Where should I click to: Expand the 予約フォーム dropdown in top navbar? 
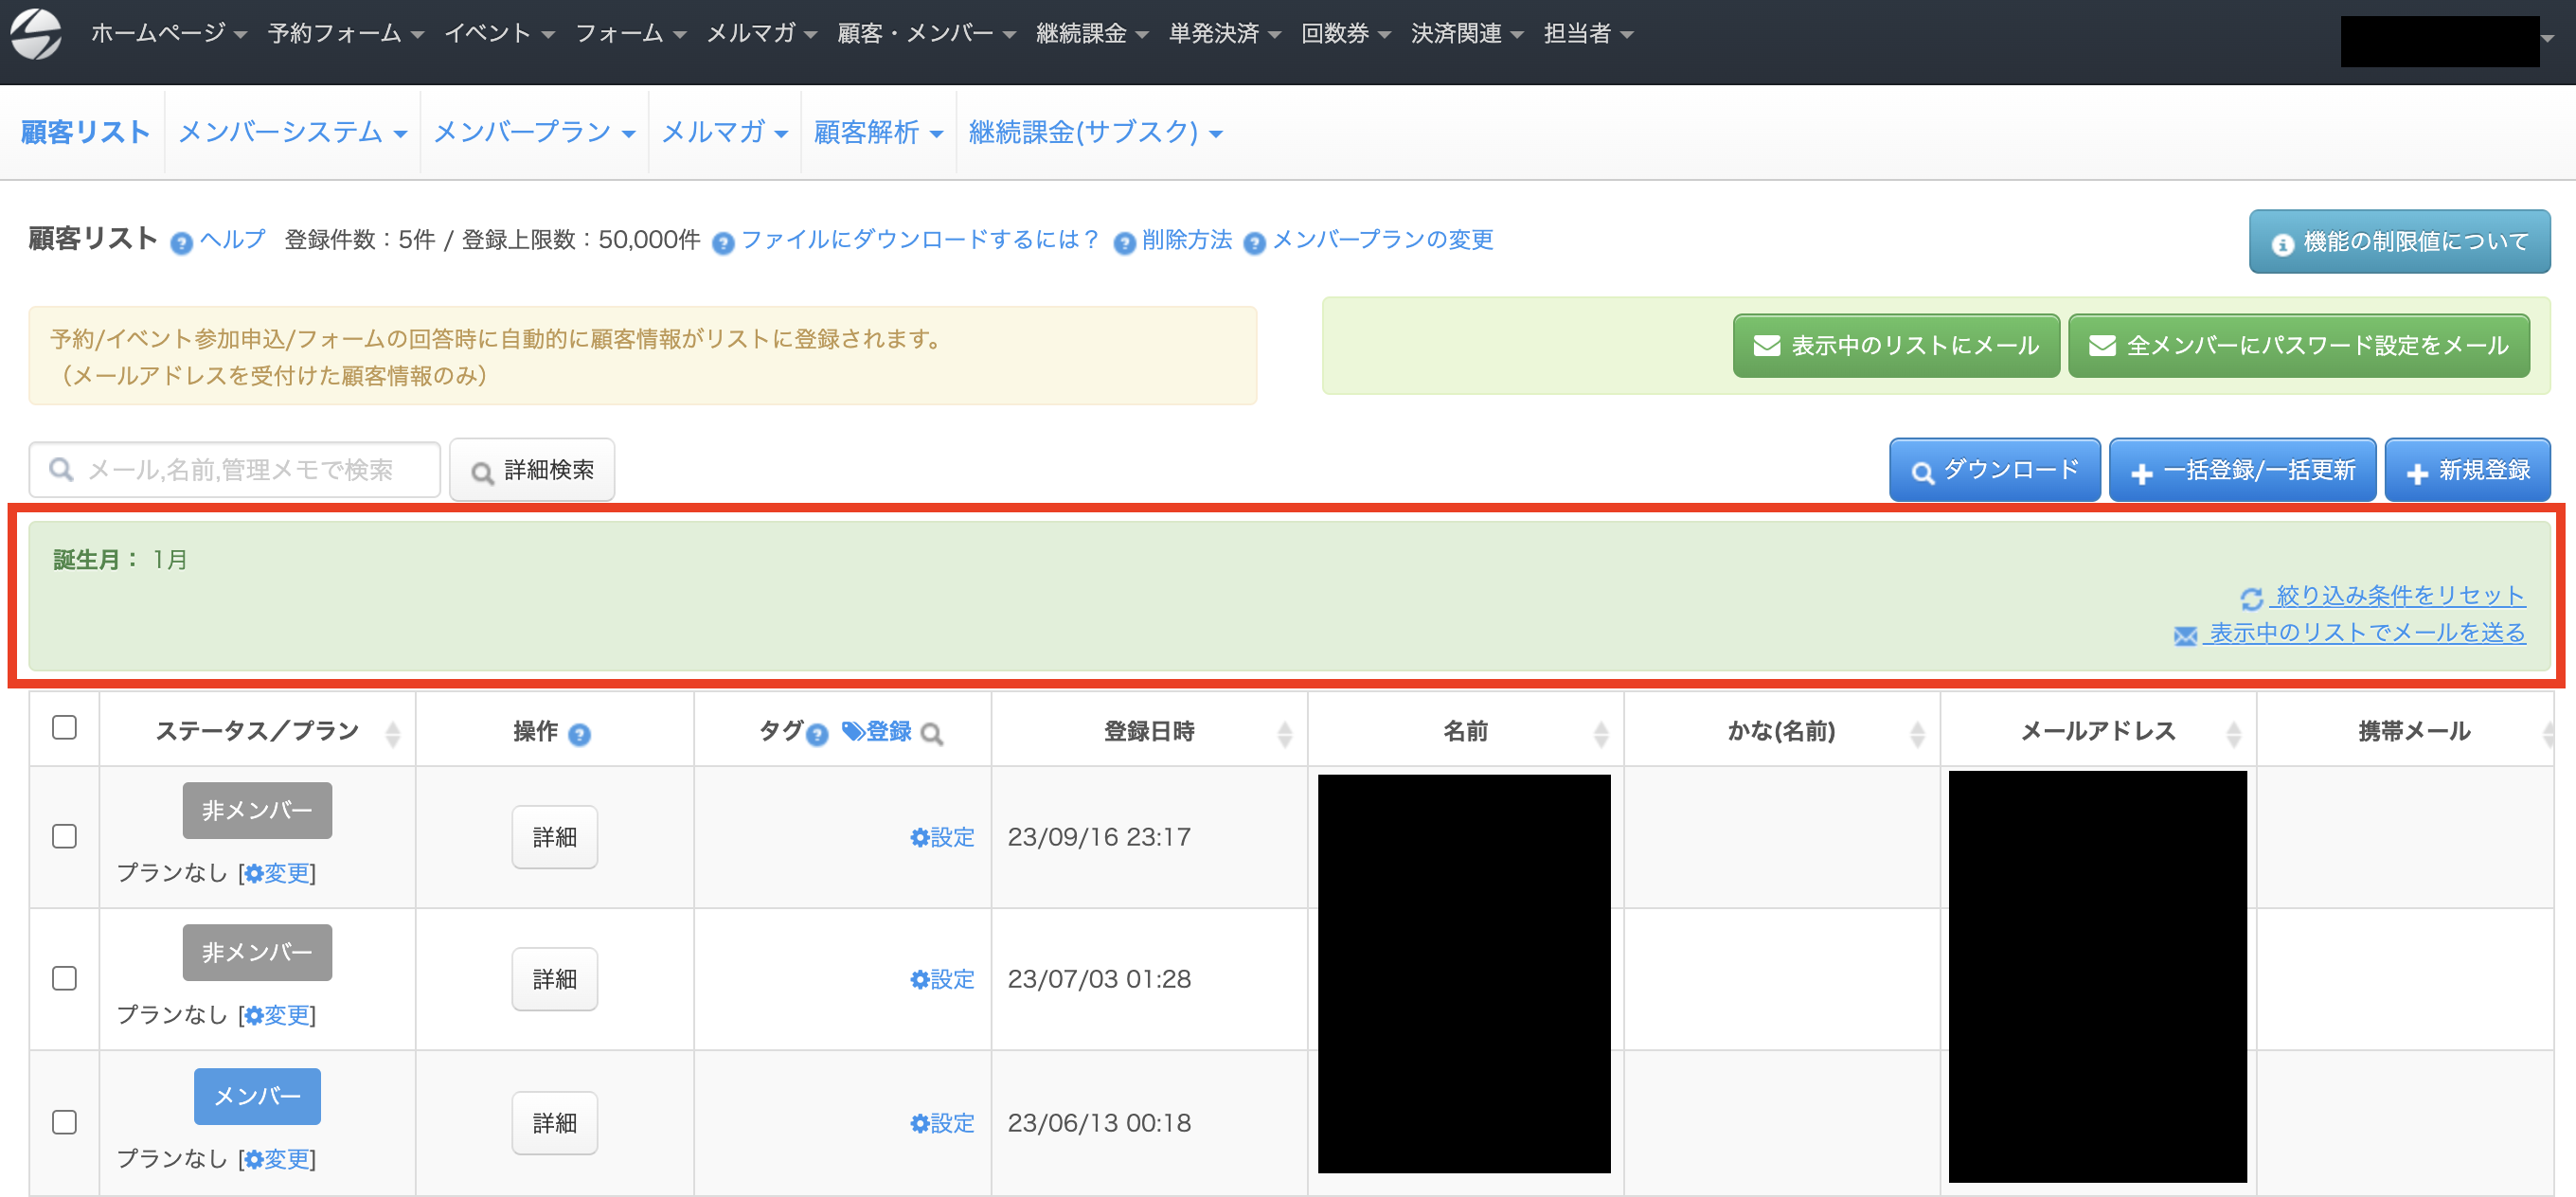345,34
